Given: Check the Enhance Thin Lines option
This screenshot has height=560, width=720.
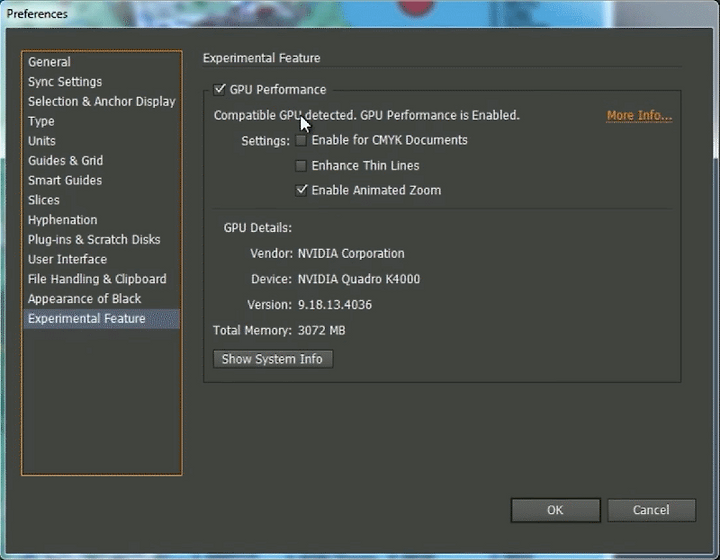Looking at the screenshot, I should click(x=301, y=165).
